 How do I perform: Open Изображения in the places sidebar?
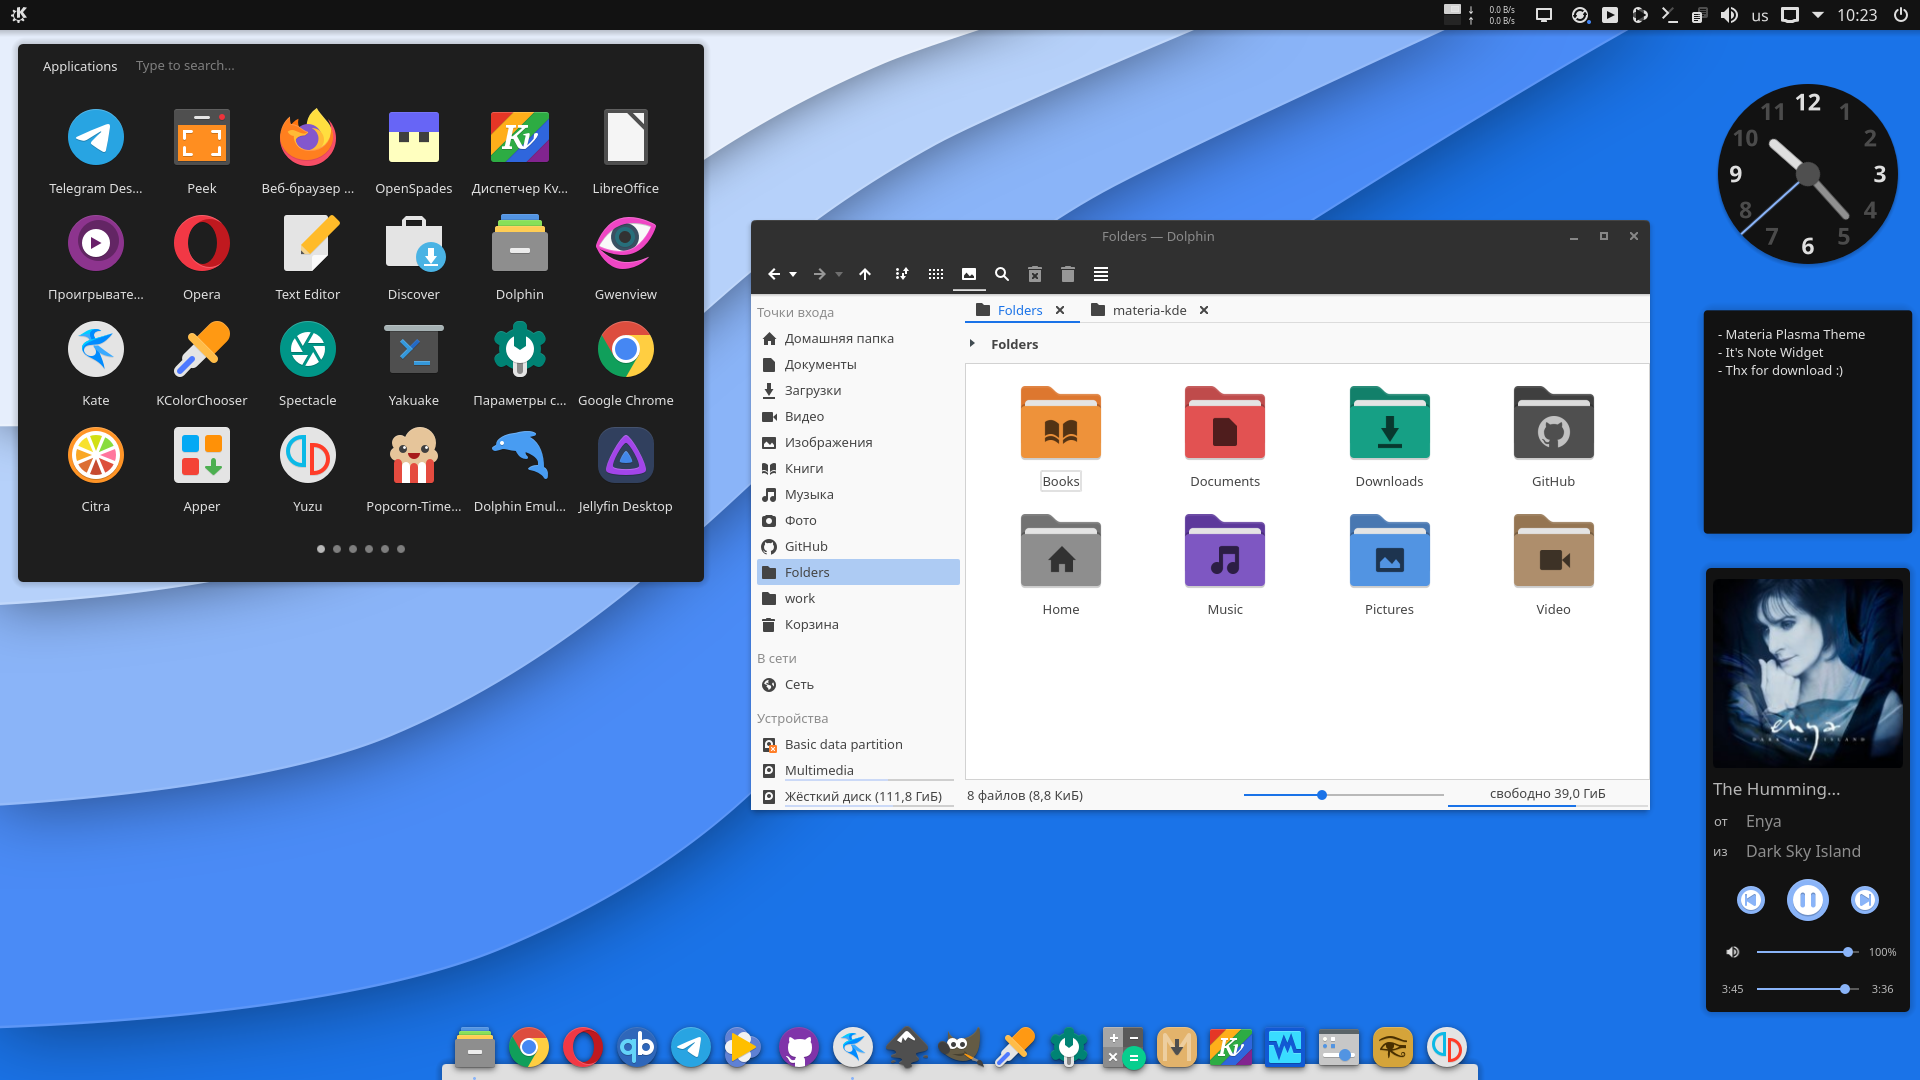[858, 442]
